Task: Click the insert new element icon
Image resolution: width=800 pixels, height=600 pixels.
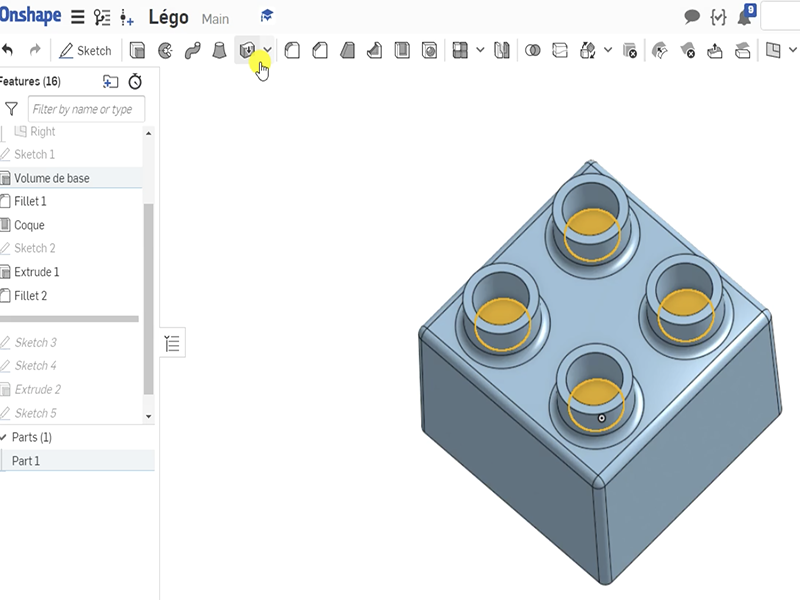Action: coord(127,18)
